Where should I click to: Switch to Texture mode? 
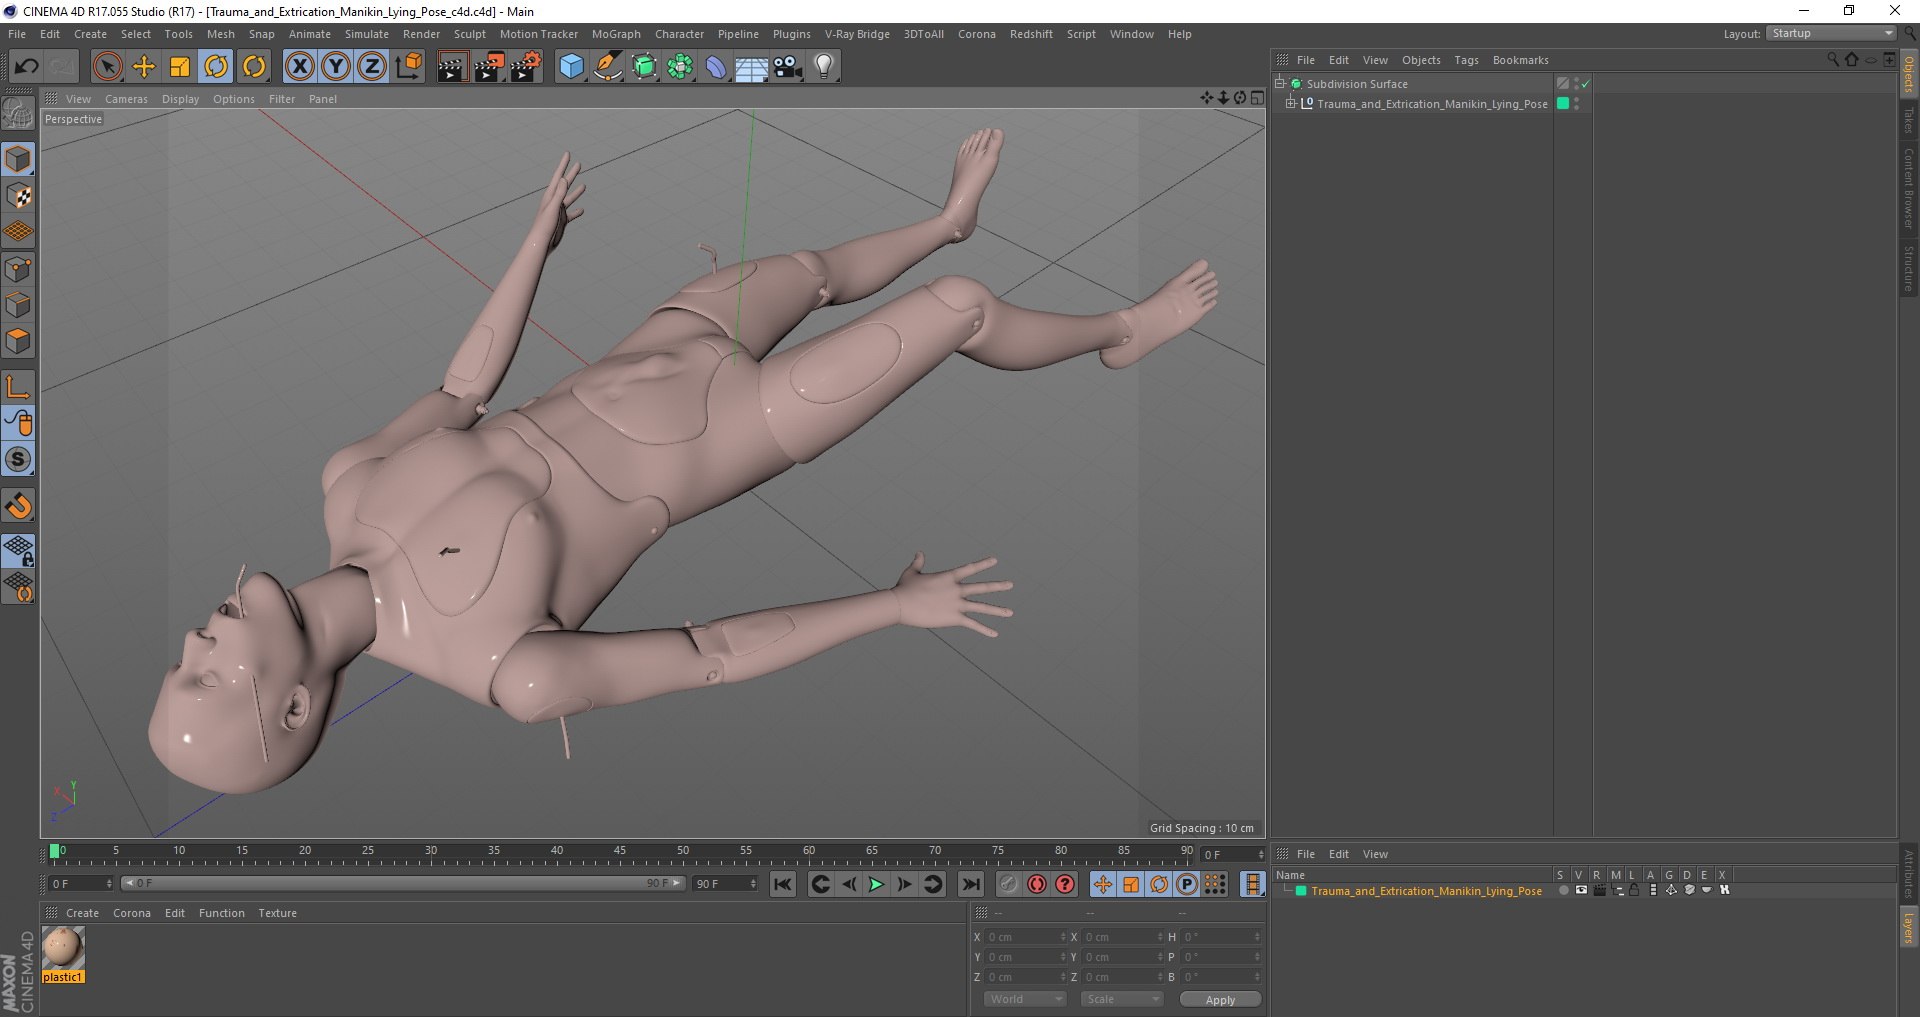point(18,196)
